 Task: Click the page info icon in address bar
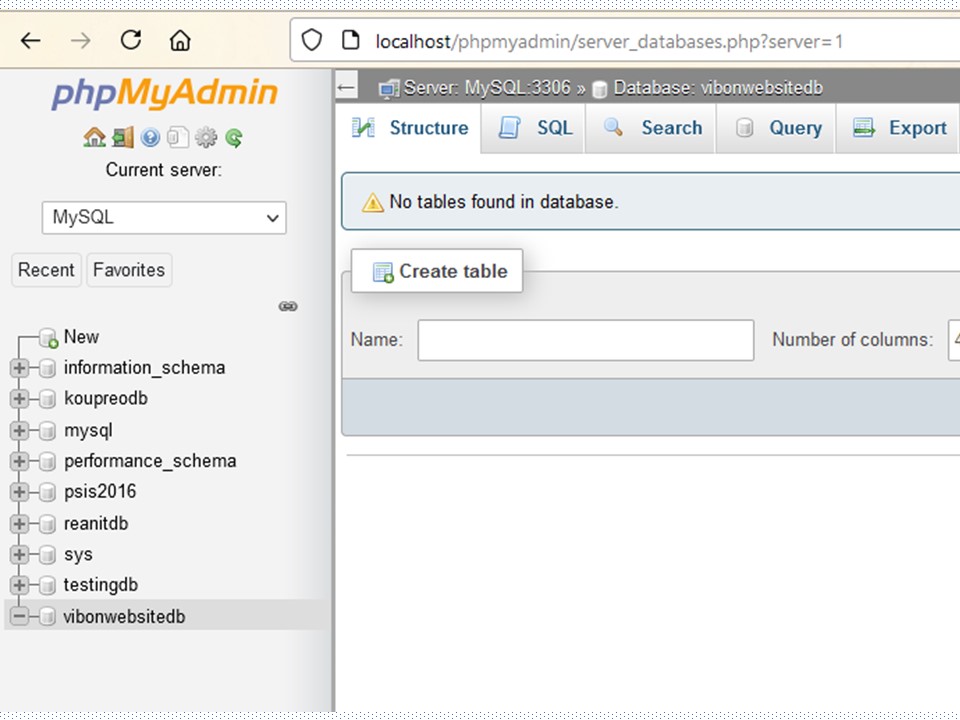click(x=350, y=40)
